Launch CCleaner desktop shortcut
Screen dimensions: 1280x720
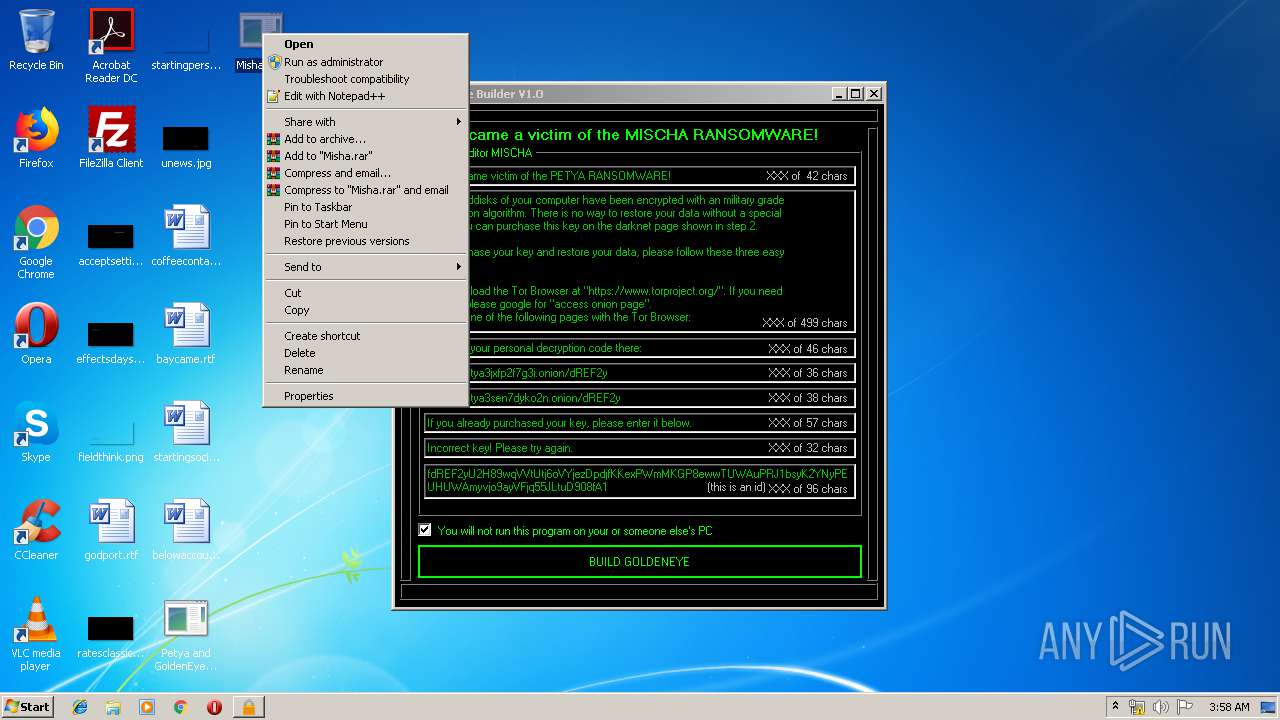coord(36,530)
